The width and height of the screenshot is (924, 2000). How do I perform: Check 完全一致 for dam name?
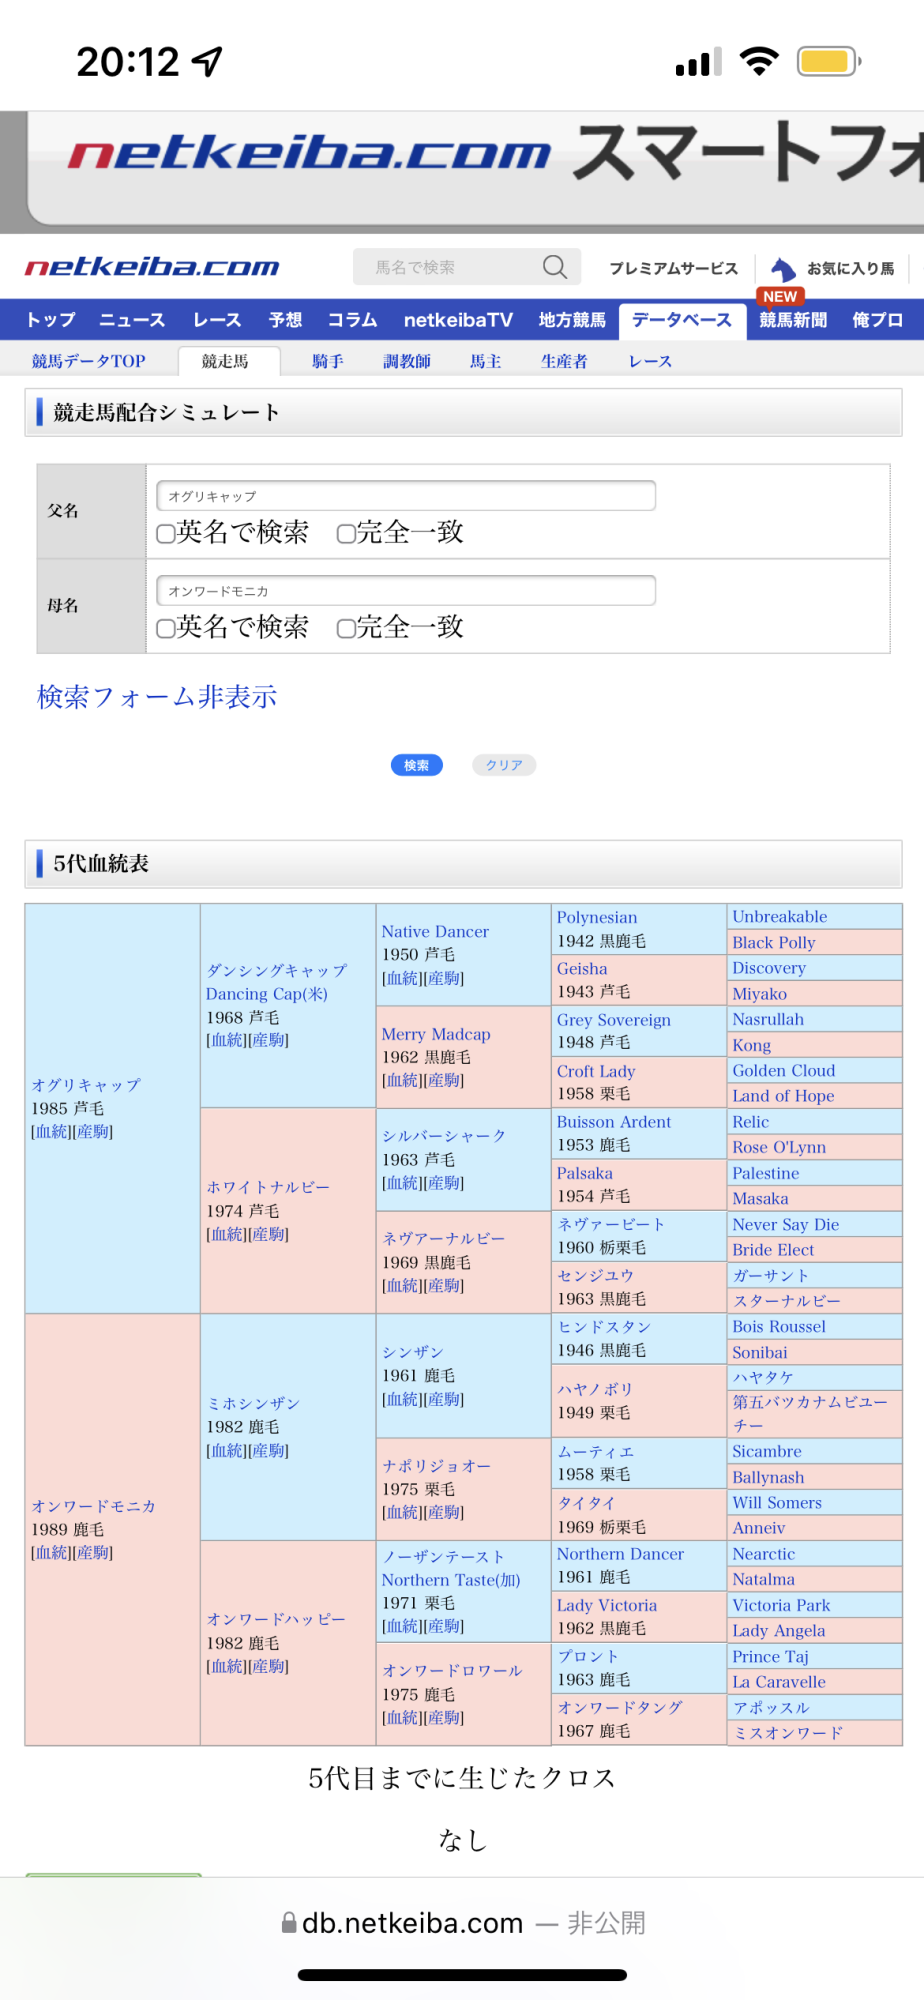tap(346, 629)
